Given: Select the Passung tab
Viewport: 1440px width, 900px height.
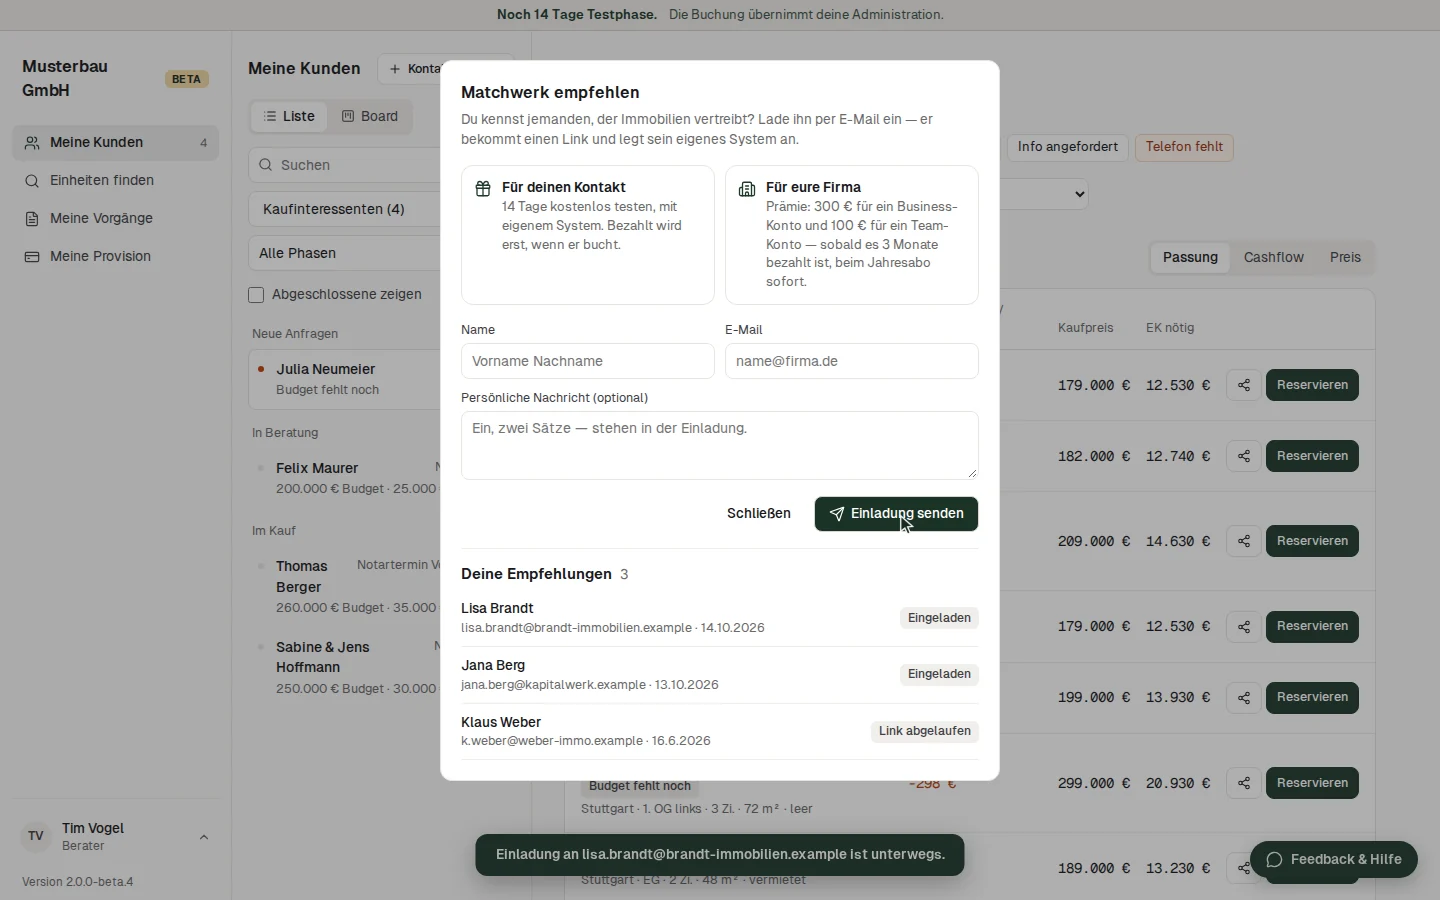Looking at the screenshot, I should click(1190, 257).
